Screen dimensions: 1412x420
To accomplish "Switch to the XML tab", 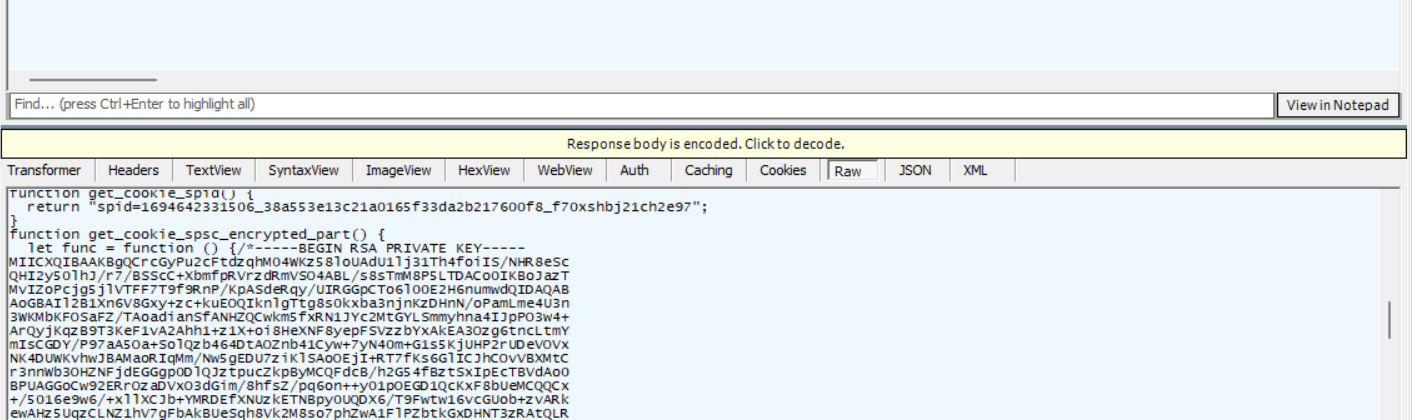I will pos(974,171).
